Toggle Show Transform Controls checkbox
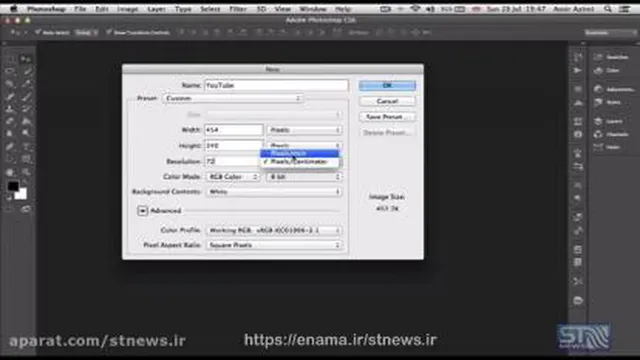The image size is (640, 360). (109, 32)
